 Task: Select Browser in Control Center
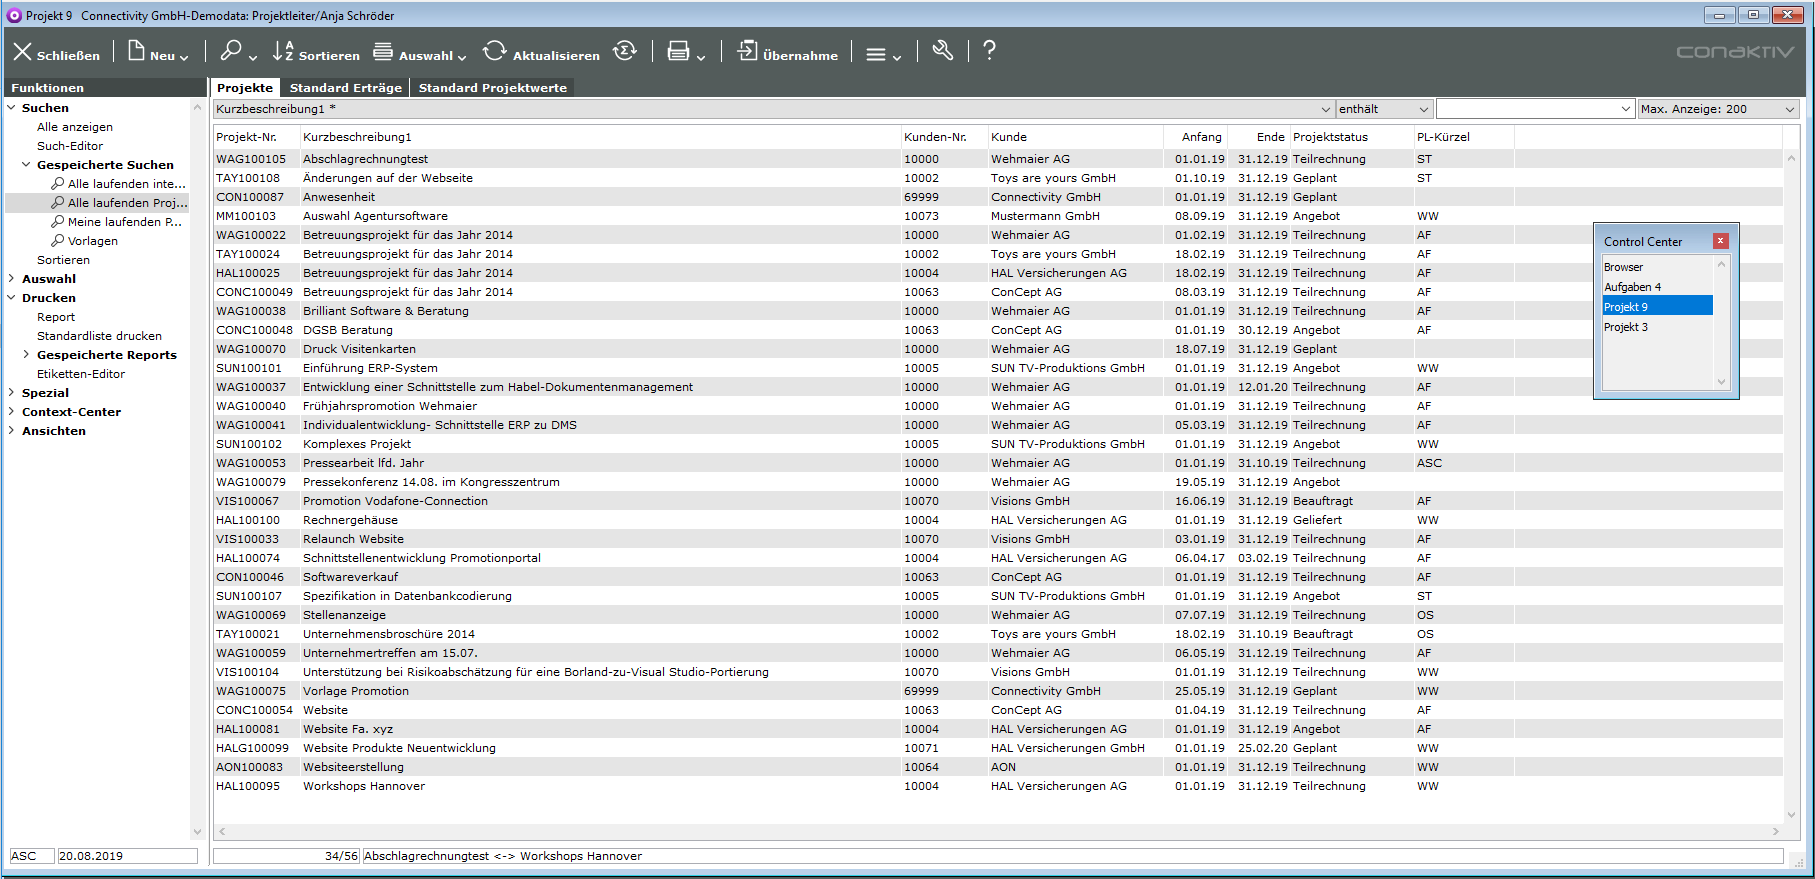(1657, 267)
